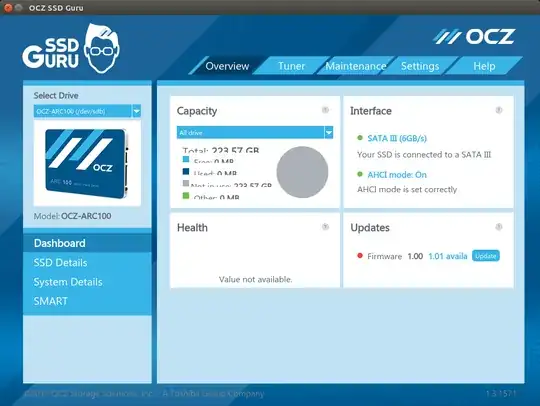Click the AHCI mode: On link

pos(397,175)
